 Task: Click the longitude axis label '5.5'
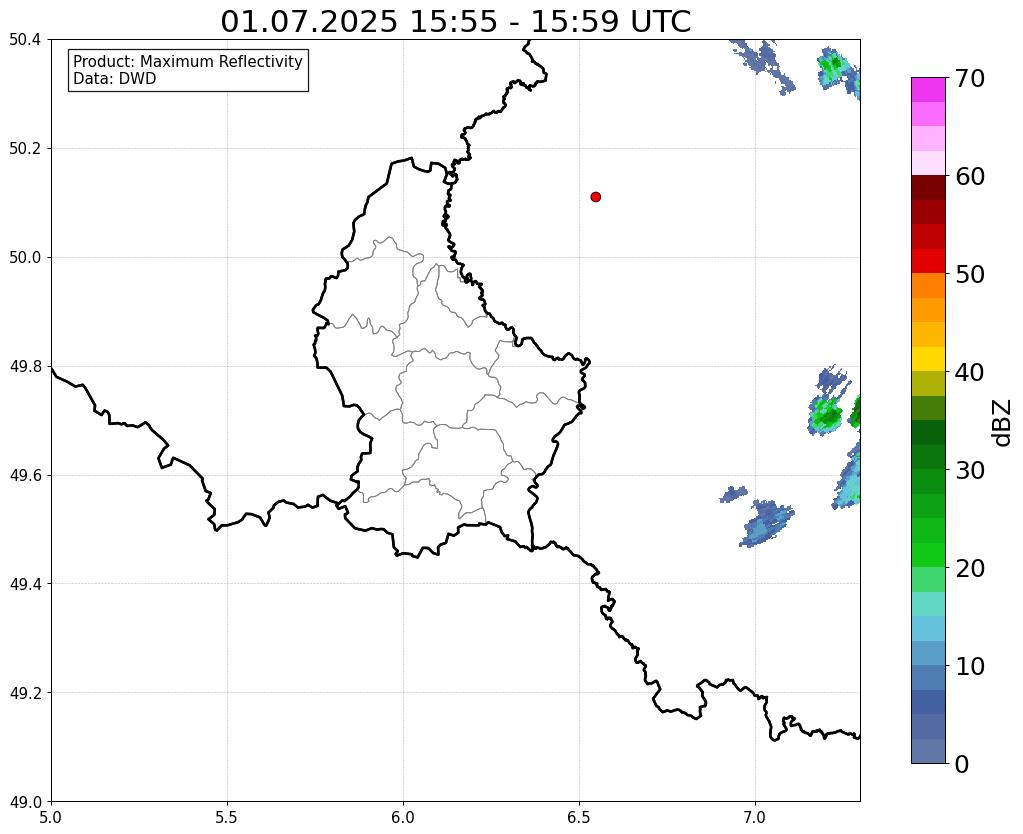pyautogui.click(x=227, y=817)
